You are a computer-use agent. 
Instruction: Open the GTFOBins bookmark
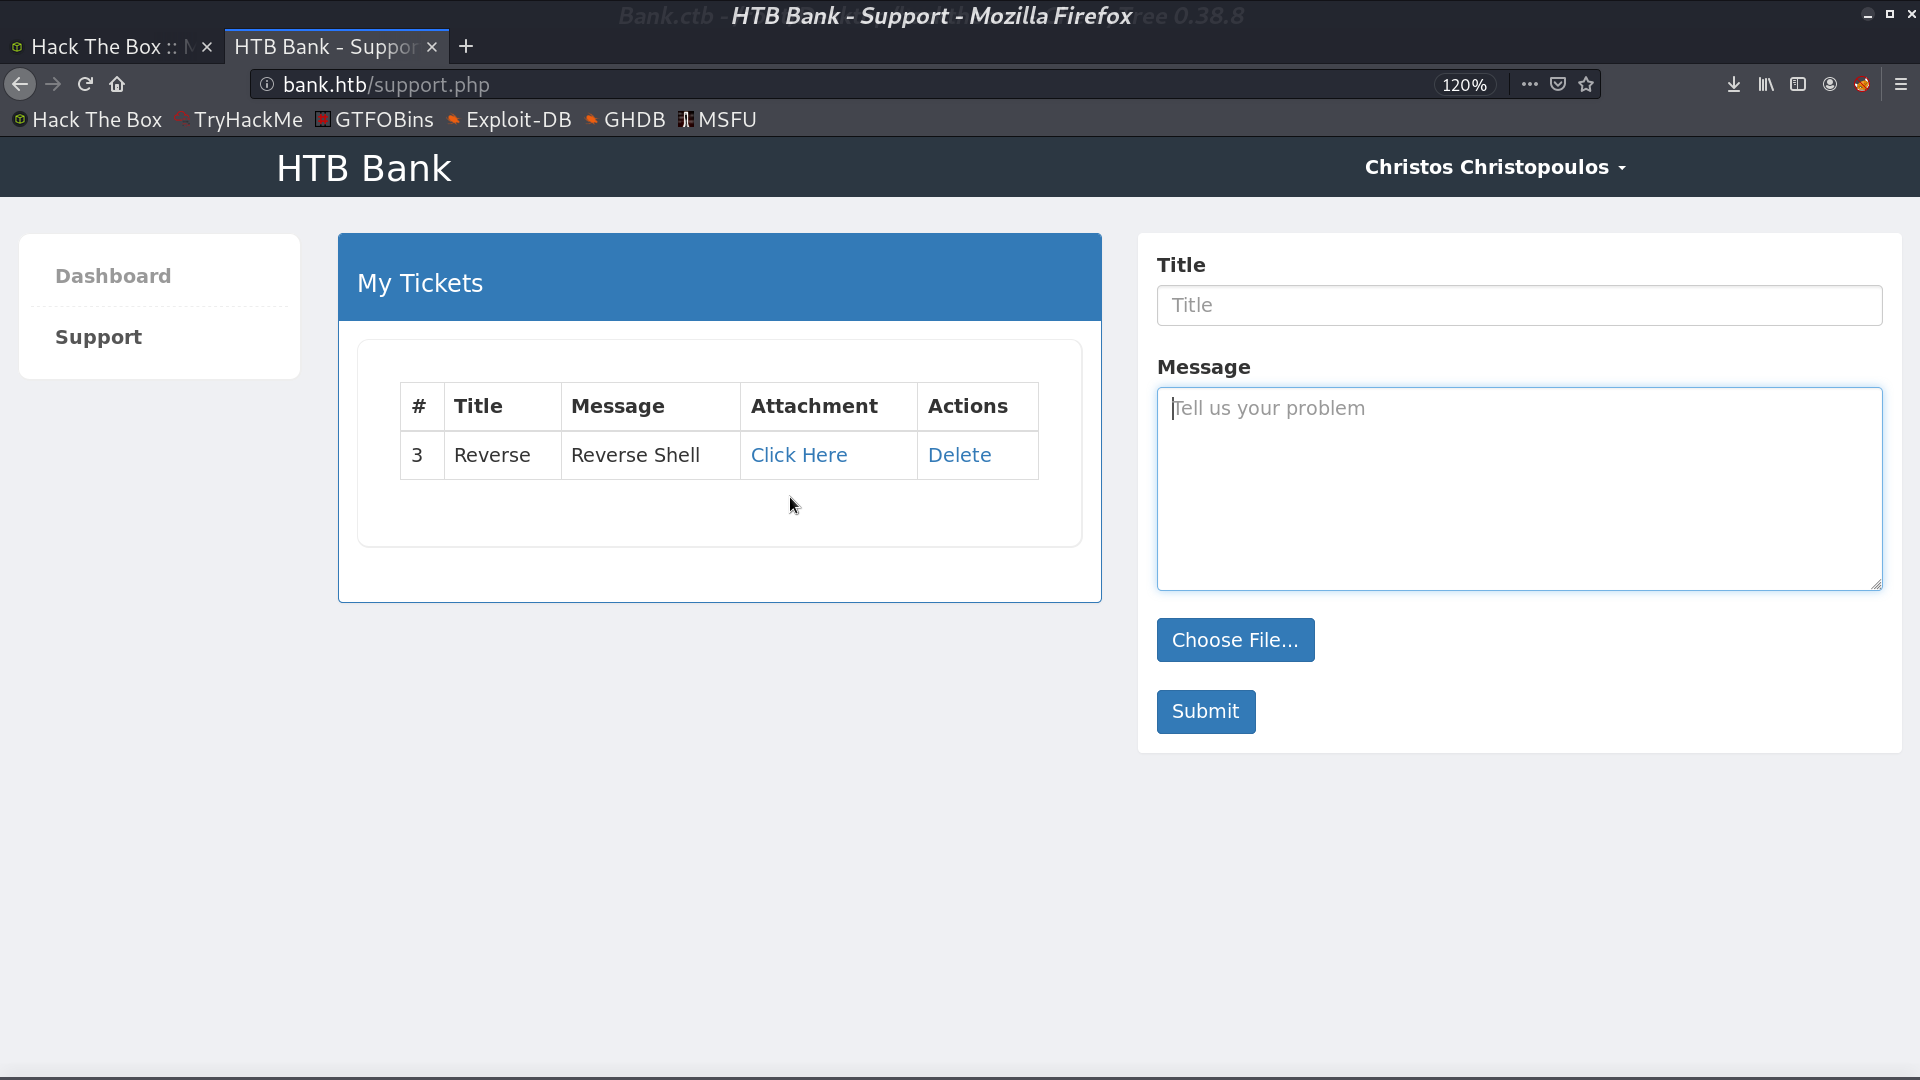(375, 120)
